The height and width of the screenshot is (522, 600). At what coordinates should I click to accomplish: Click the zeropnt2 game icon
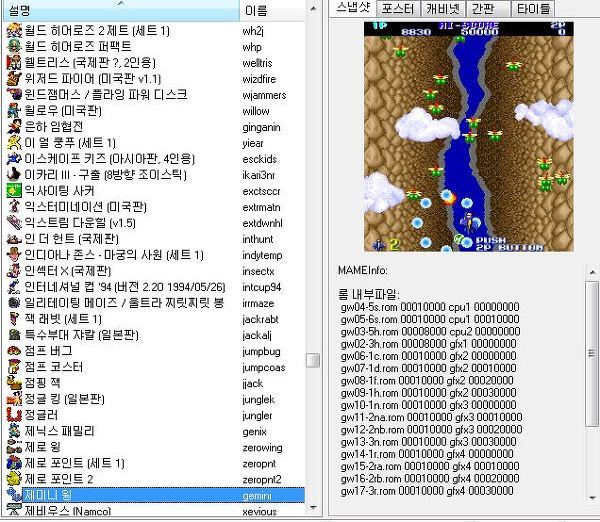[14, 479]
